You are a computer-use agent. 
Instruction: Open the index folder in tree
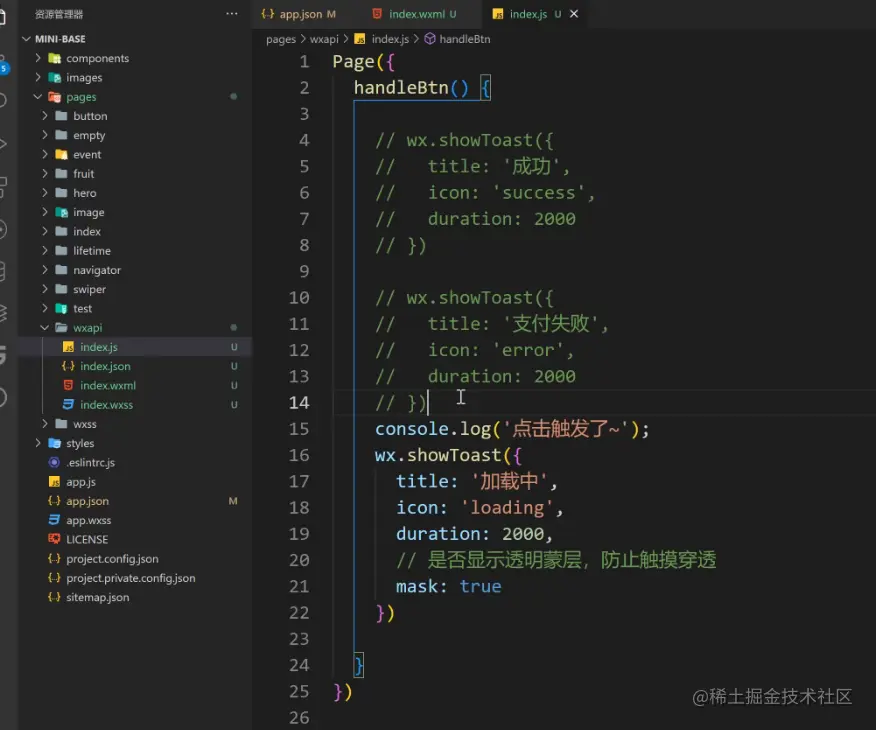[x=87, y=231]
